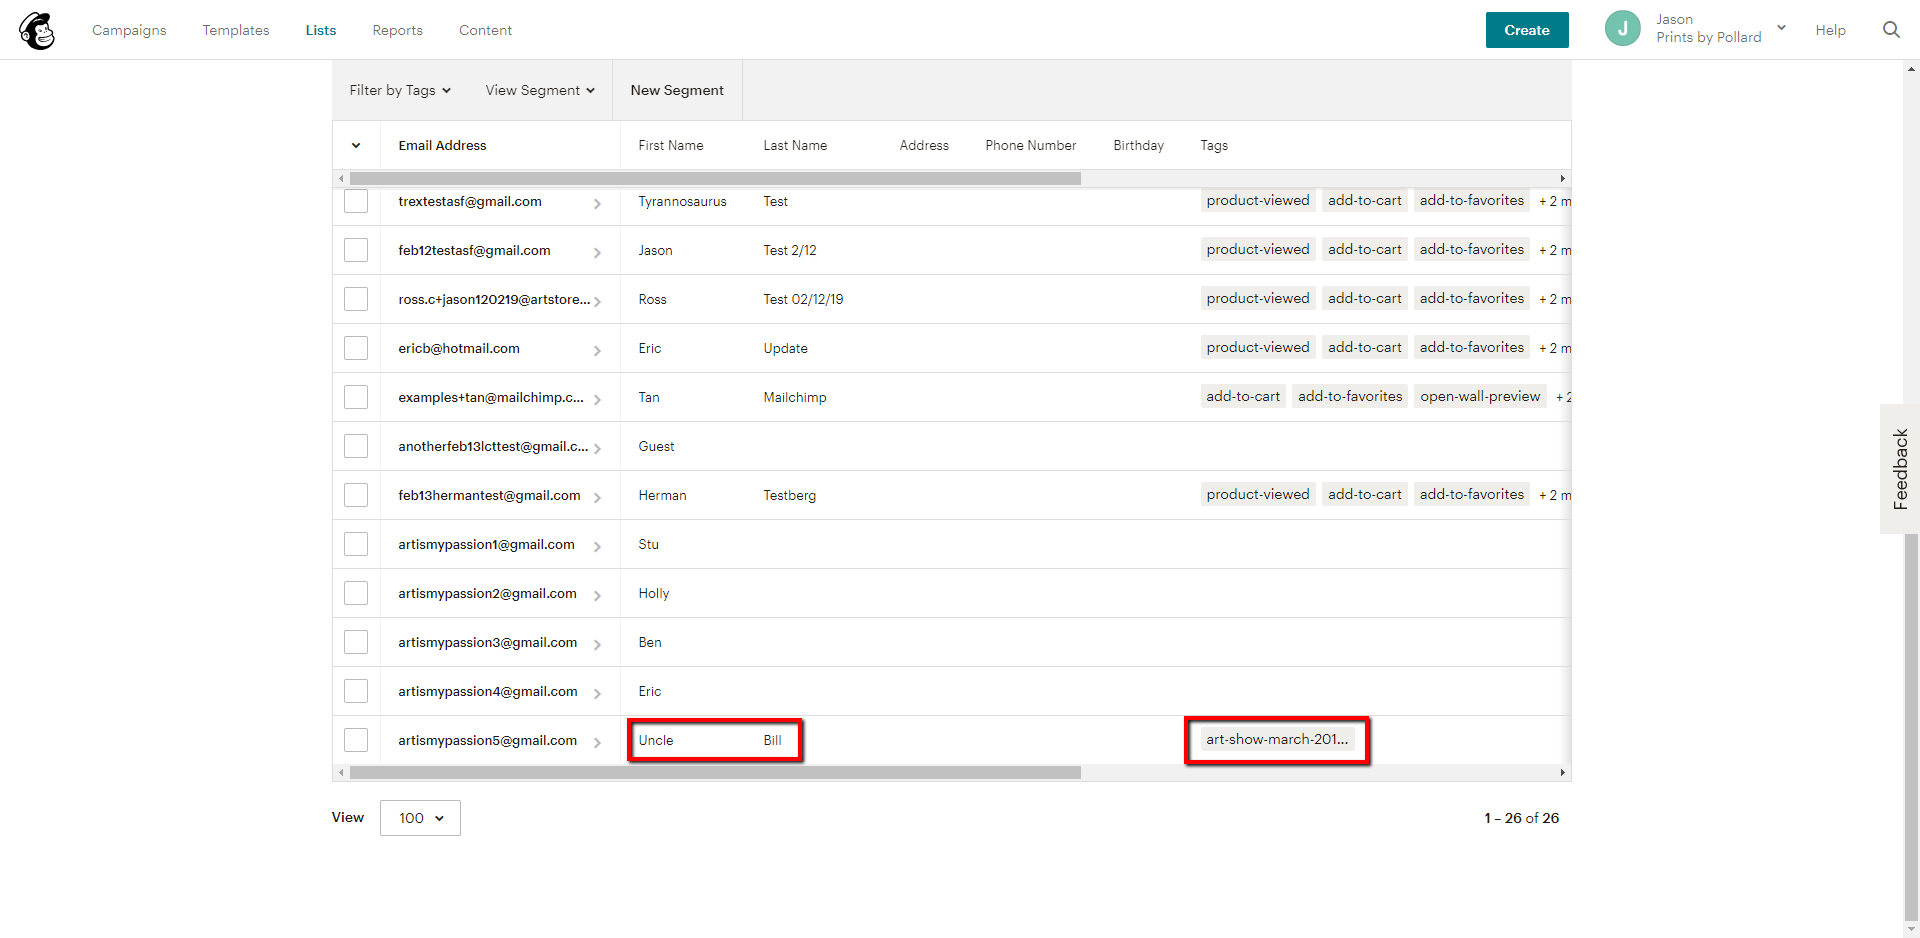Click the New Segment button
This screenshot has height=938, width=1920.
(x=677, y=90)
